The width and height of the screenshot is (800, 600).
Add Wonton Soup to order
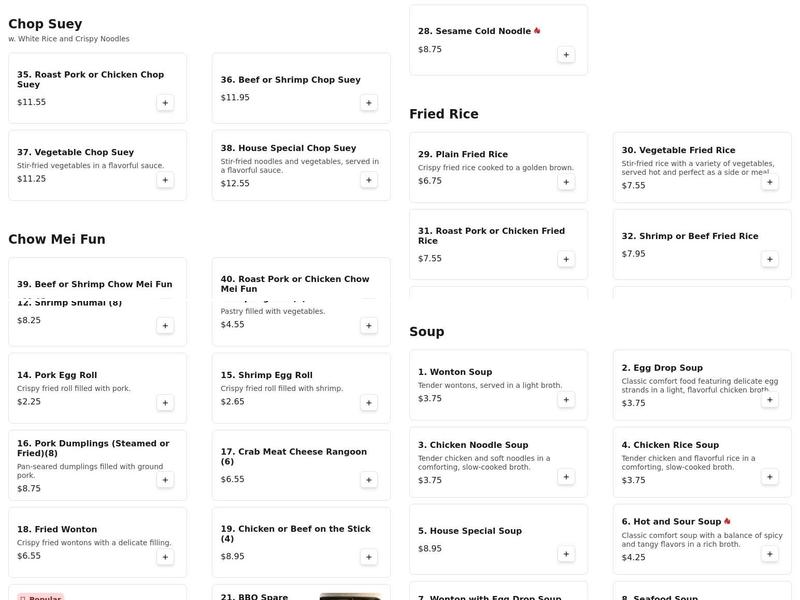[566, 399]
